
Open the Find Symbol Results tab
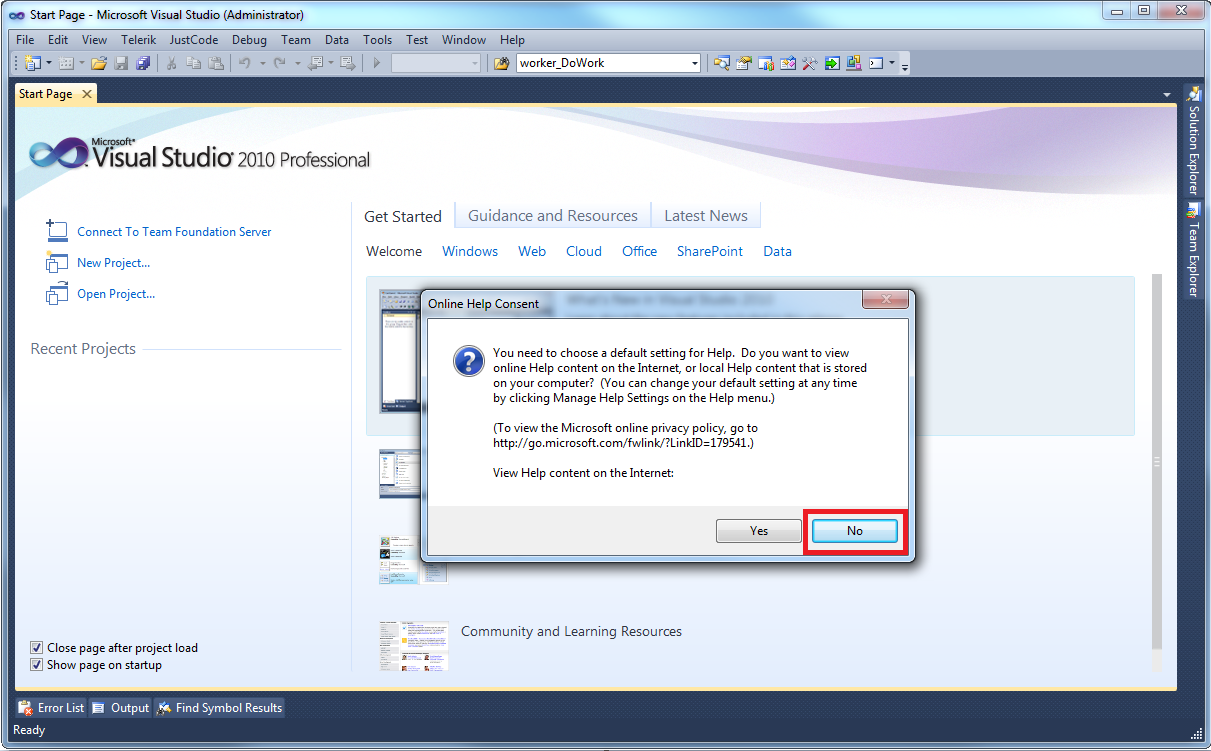tap(219, 708)
